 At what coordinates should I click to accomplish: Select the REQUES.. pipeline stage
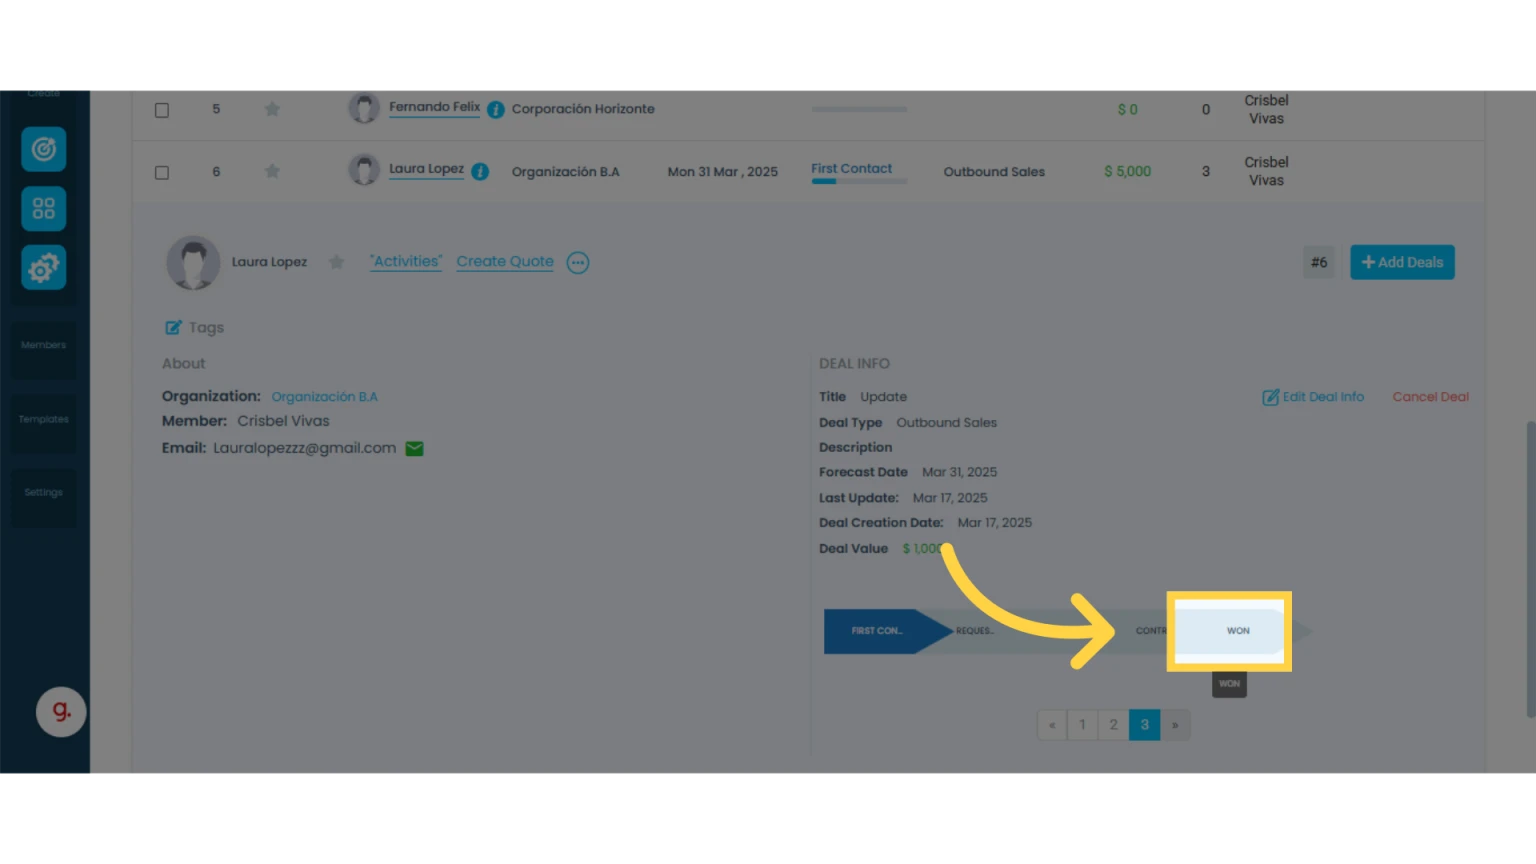(x=976, y=631)
